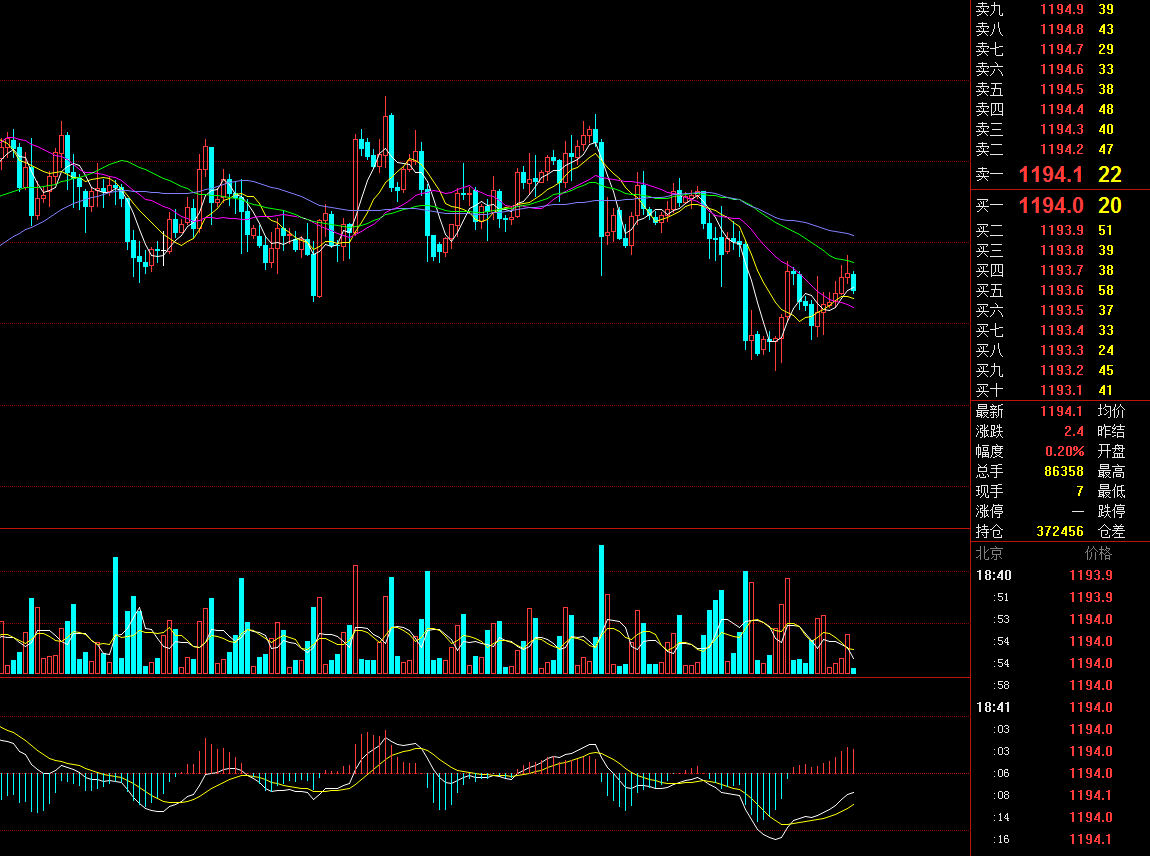Screen dimensions: 1150x856
Task: Click the 开盘 label
Action: (1111, 451)
